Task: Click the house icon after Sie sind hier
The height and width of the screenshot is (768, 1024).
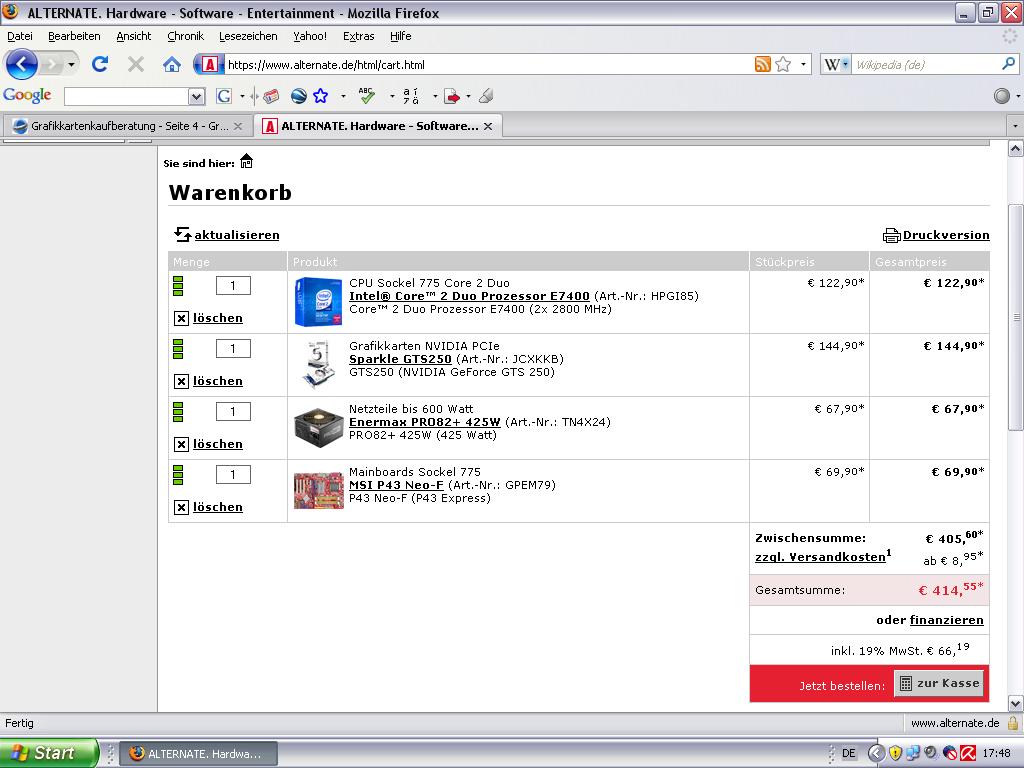Action: pos(246,161)
